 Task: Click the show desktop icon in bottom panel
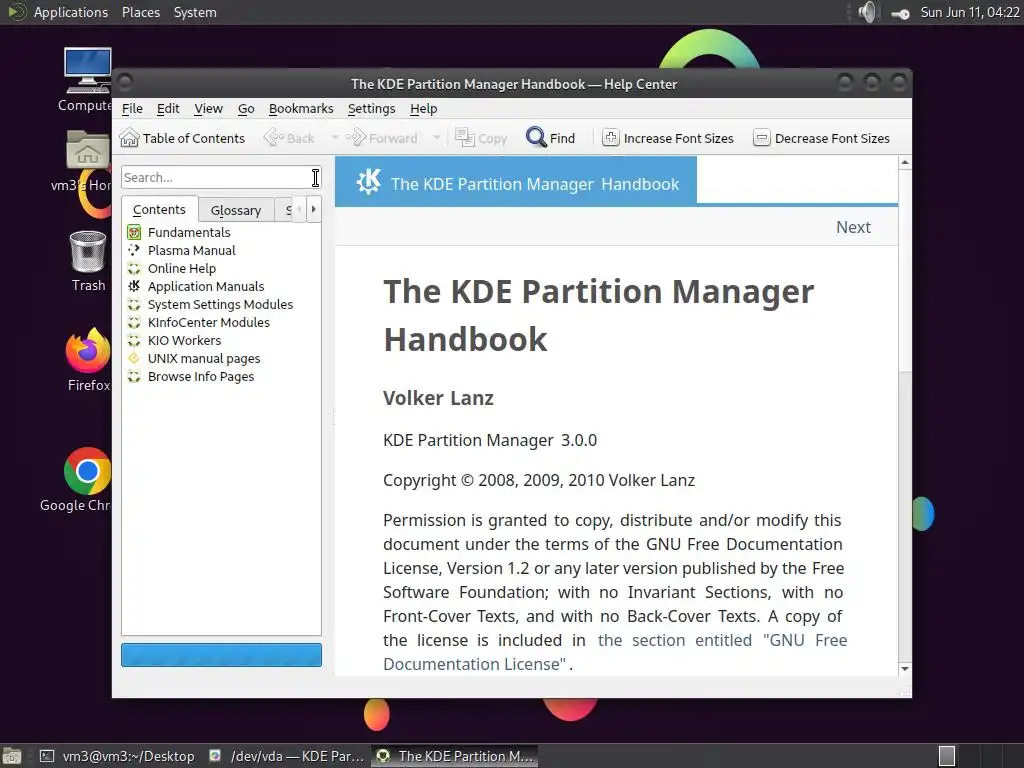tap(12, 756)
